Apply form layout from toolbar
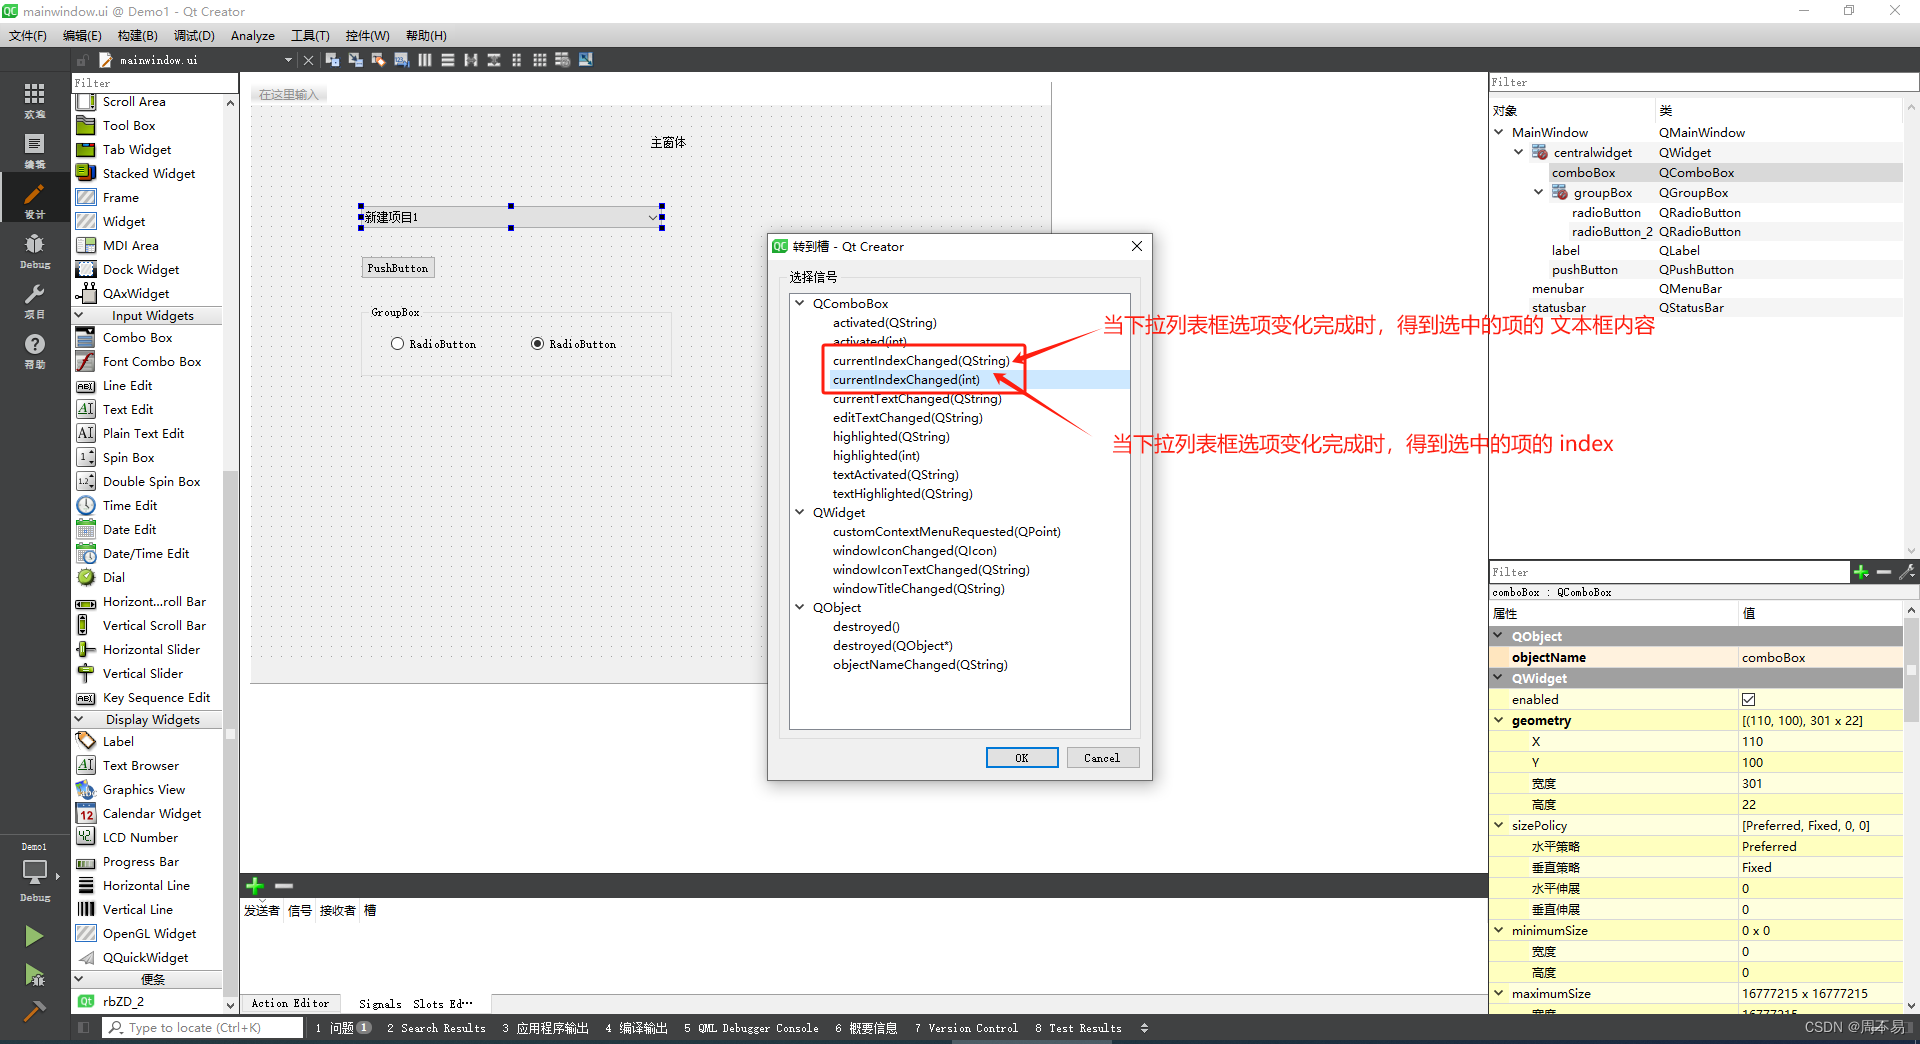Image resolution: width=1920 pixels, height=1044 pixels. tap(517, 60)
